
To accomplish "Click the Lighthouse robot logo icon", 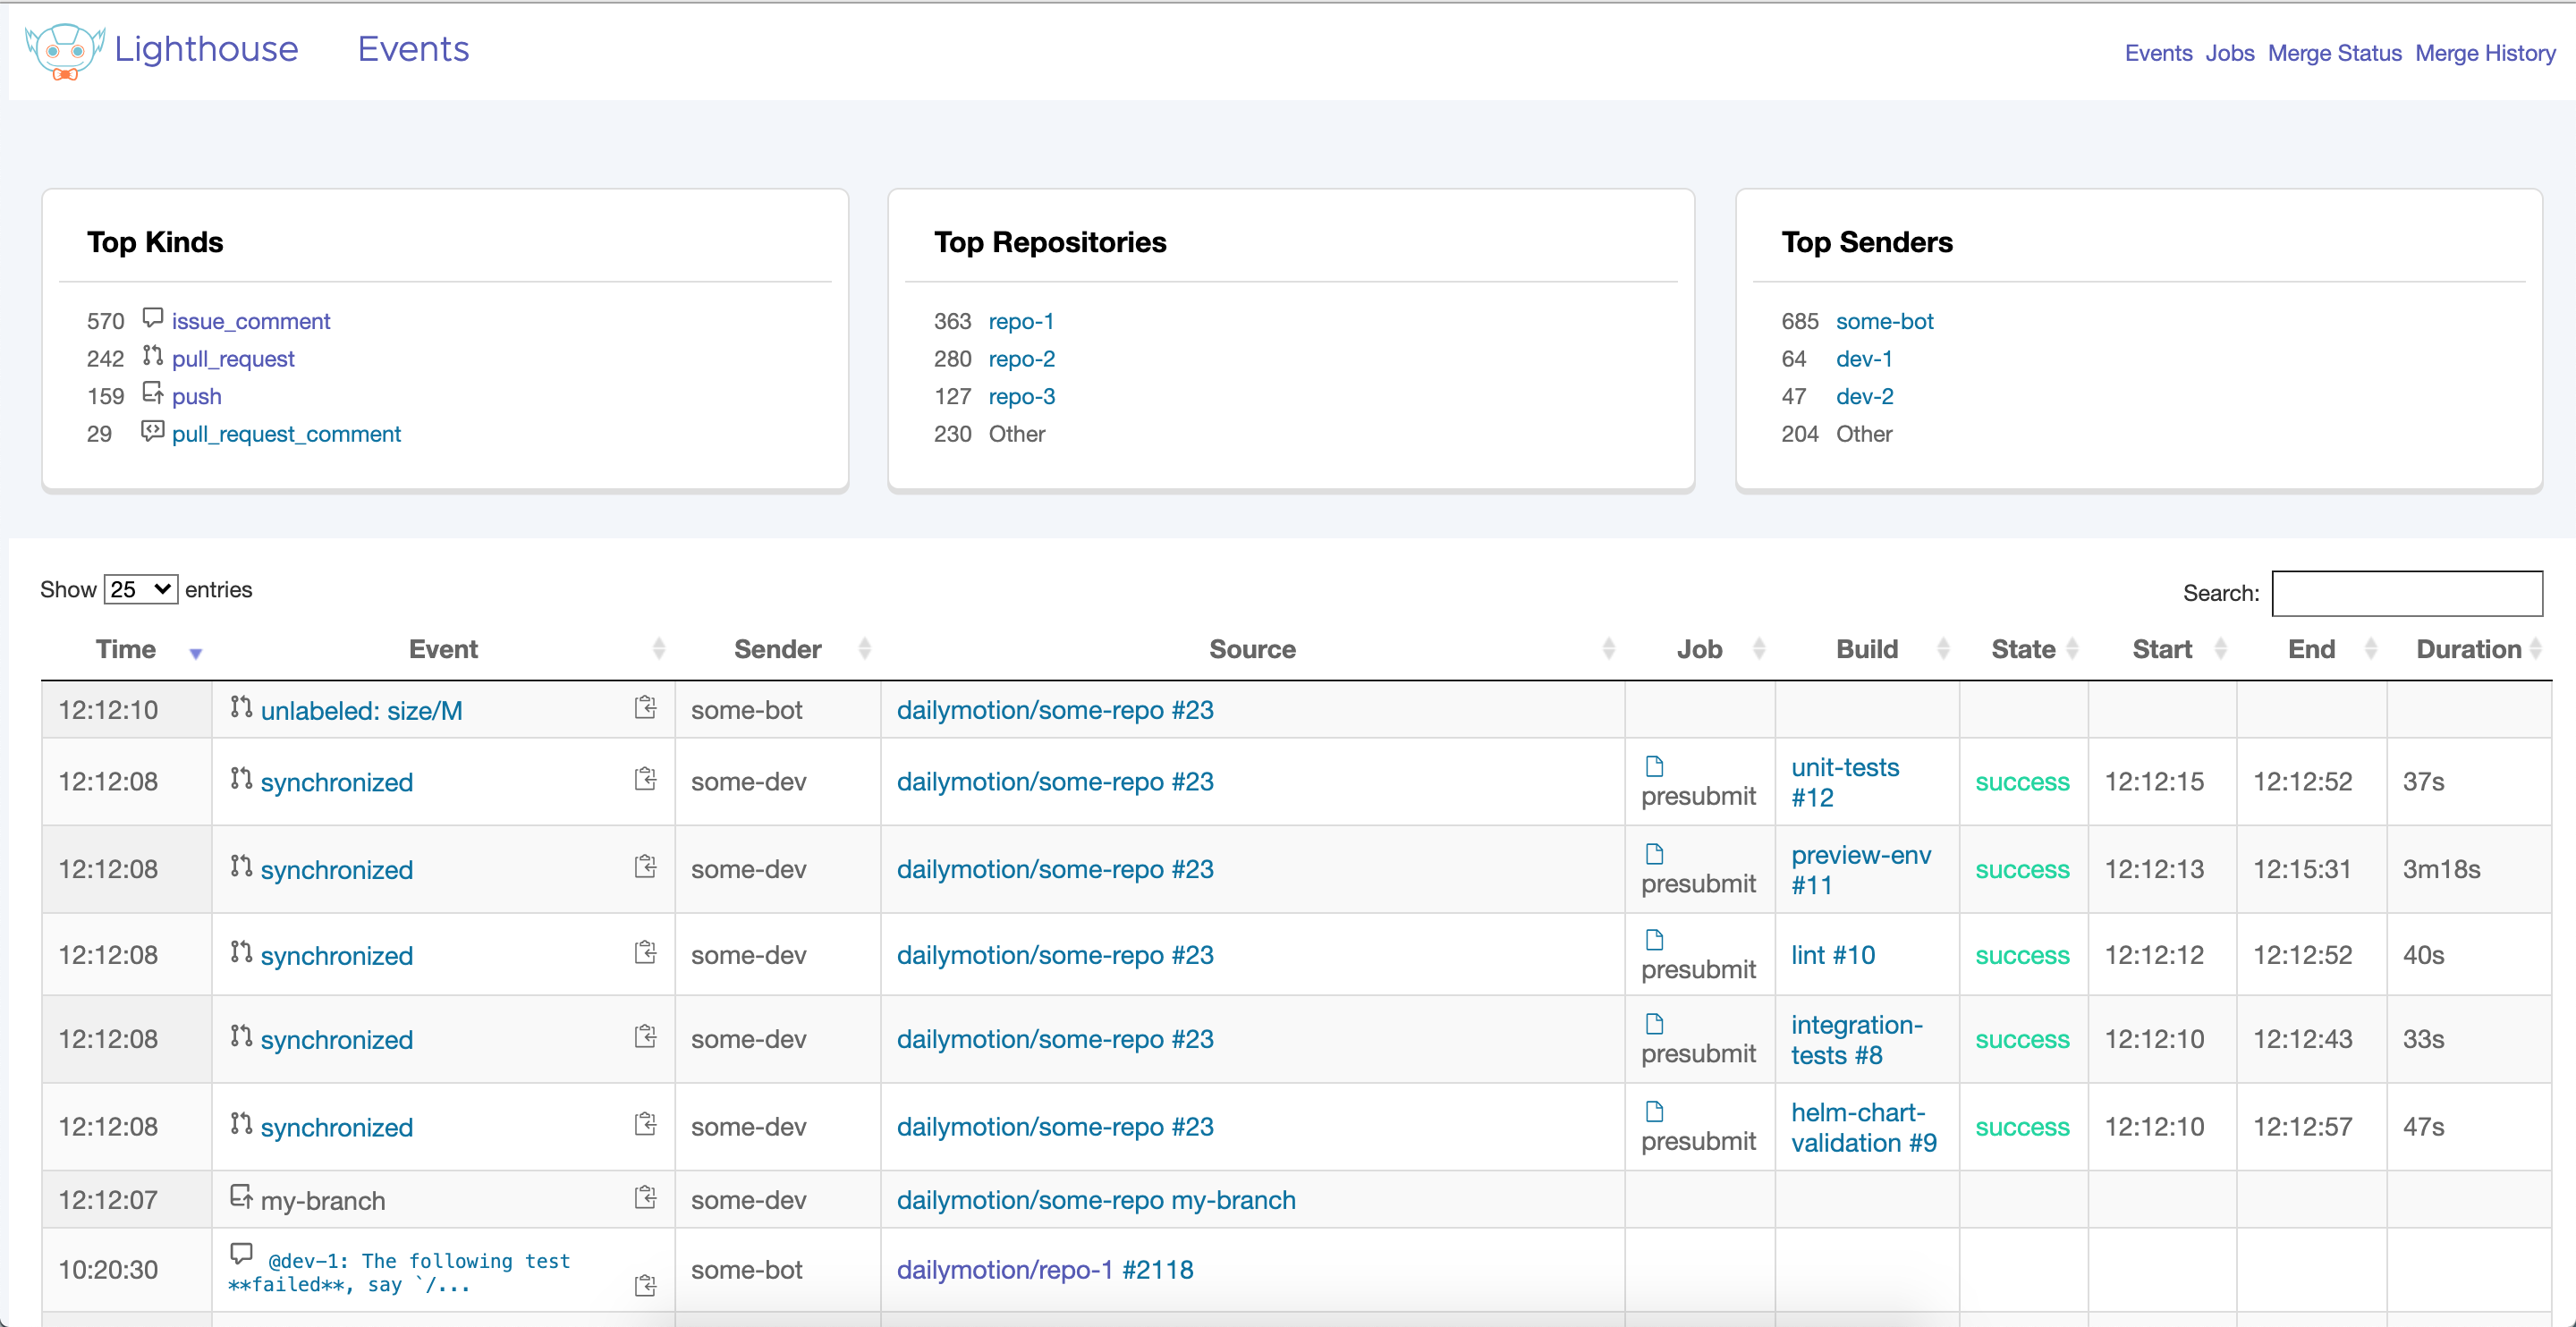I will pos(65,50).
